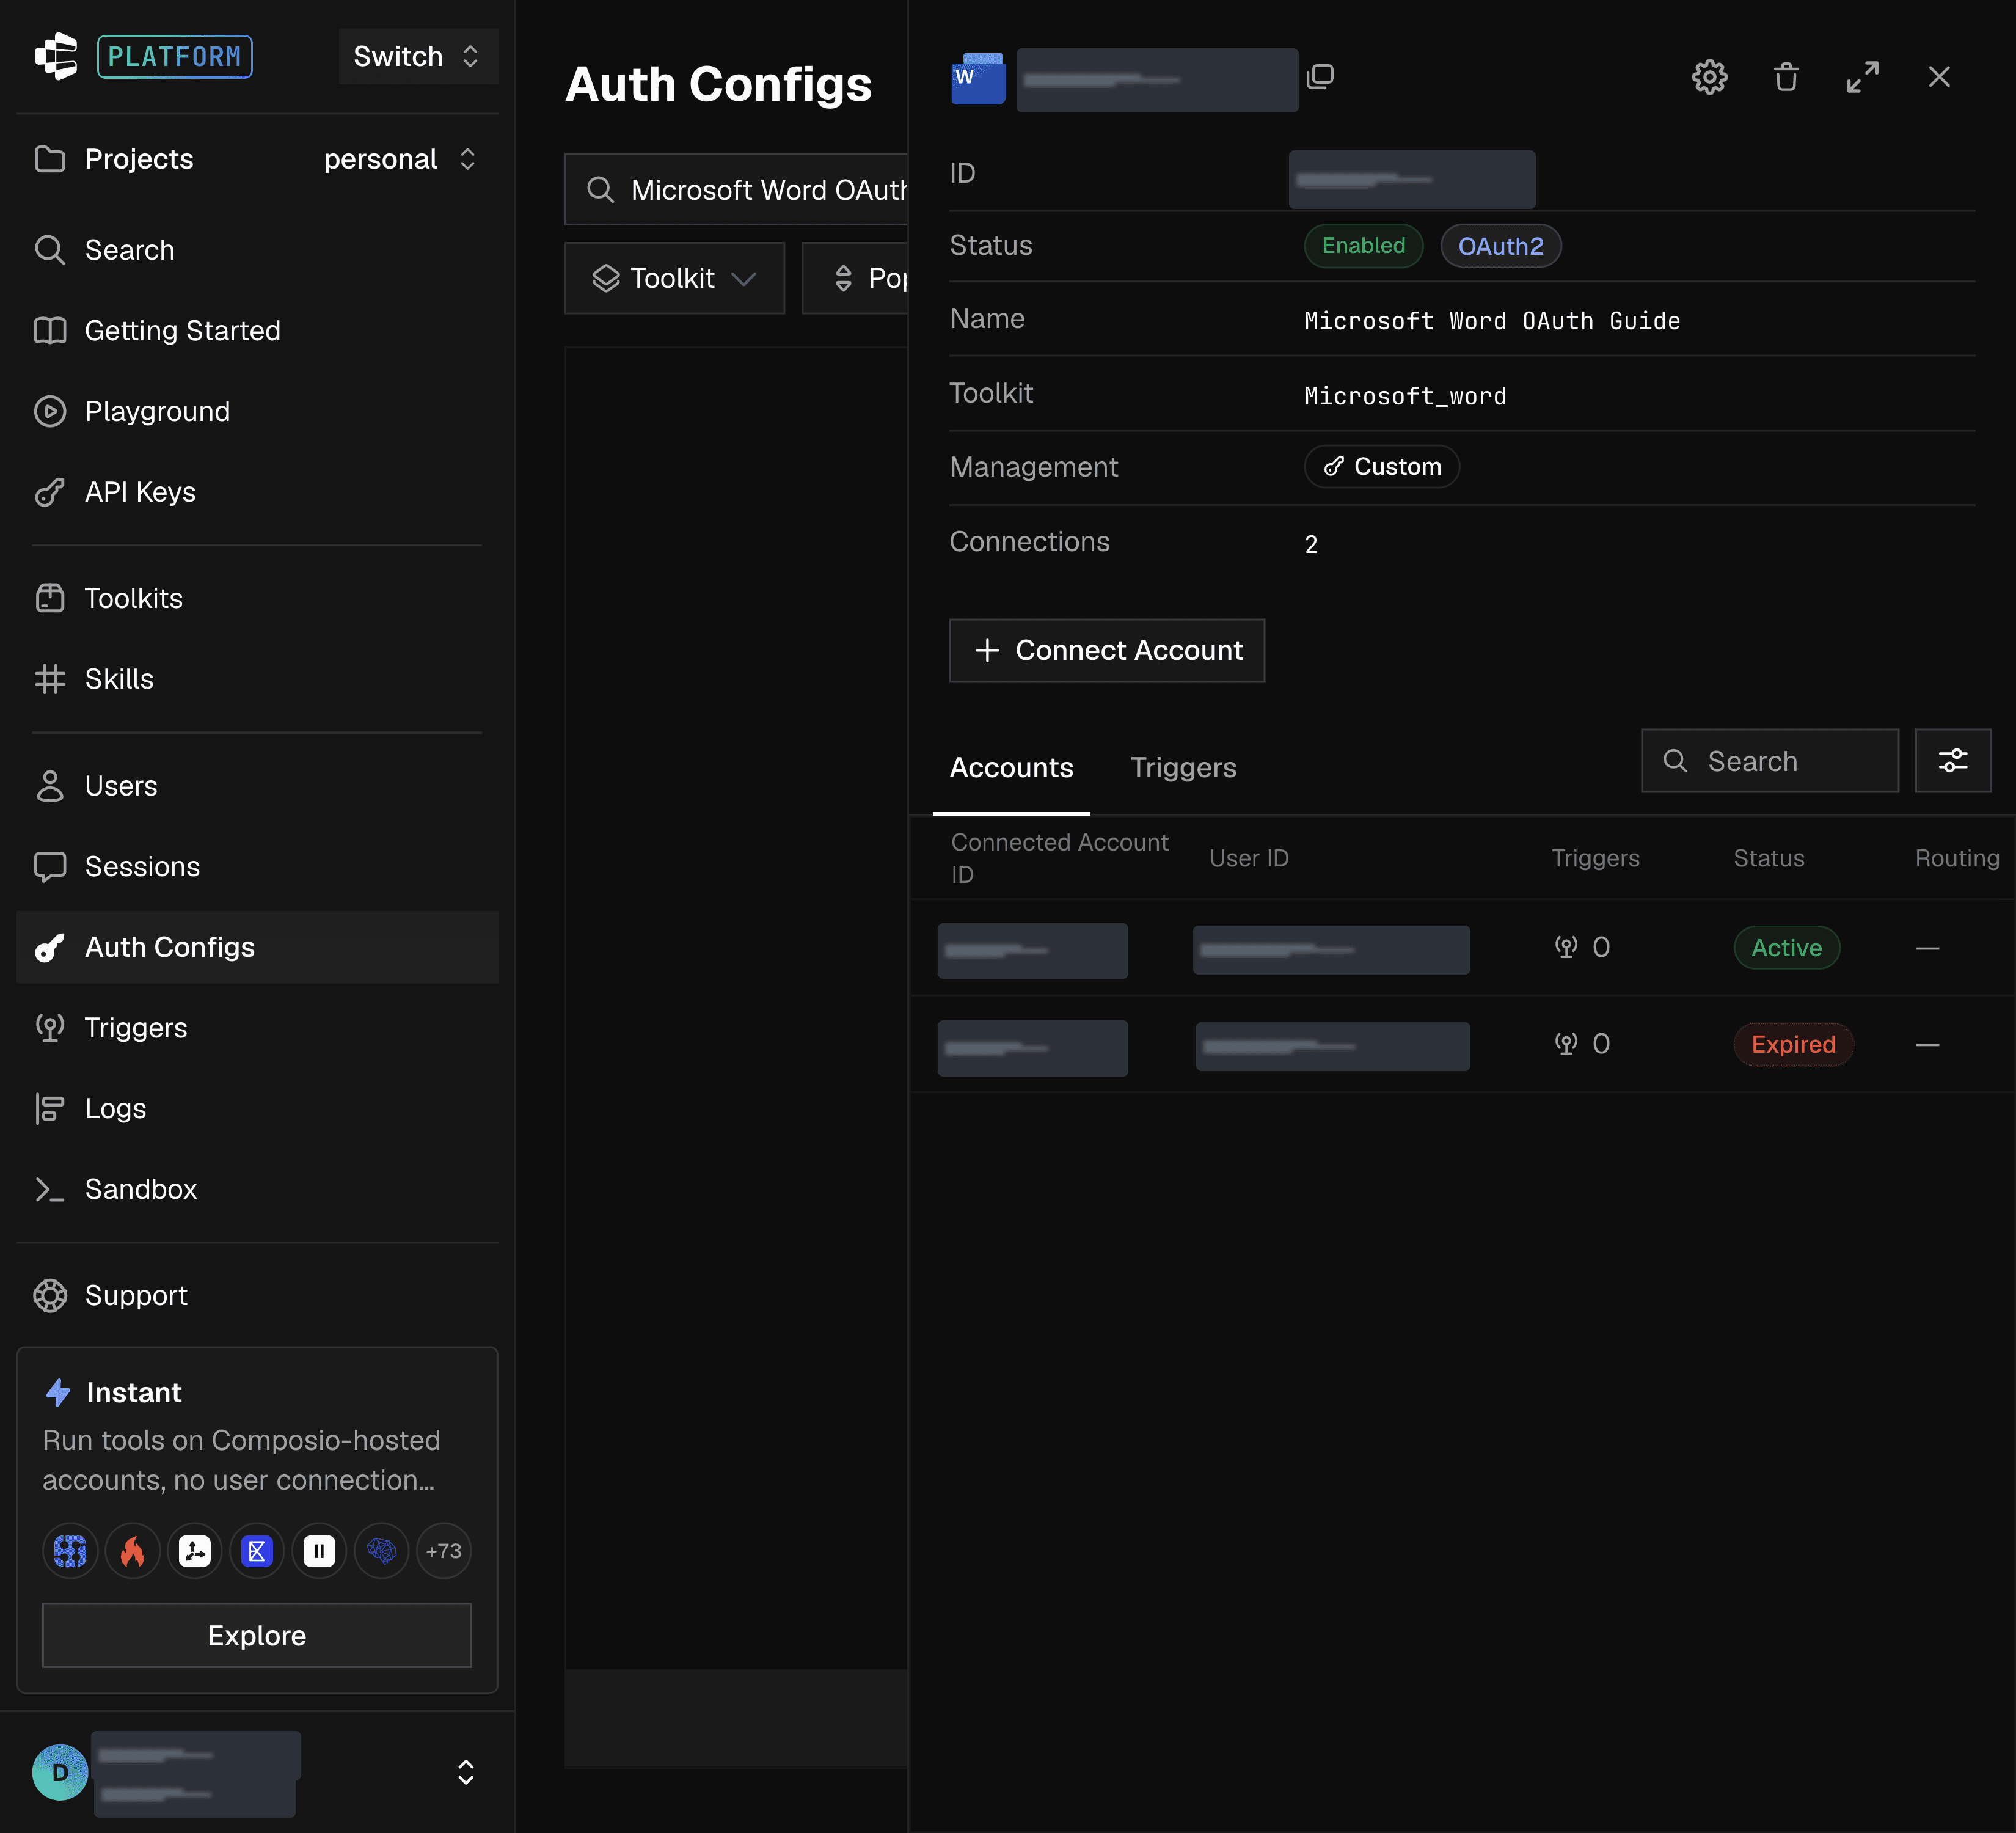Select the first Instant toolkit icon
The width and height of the screenshot is (2016, 1833).
pyautogui.click(x=70, y=1551)
